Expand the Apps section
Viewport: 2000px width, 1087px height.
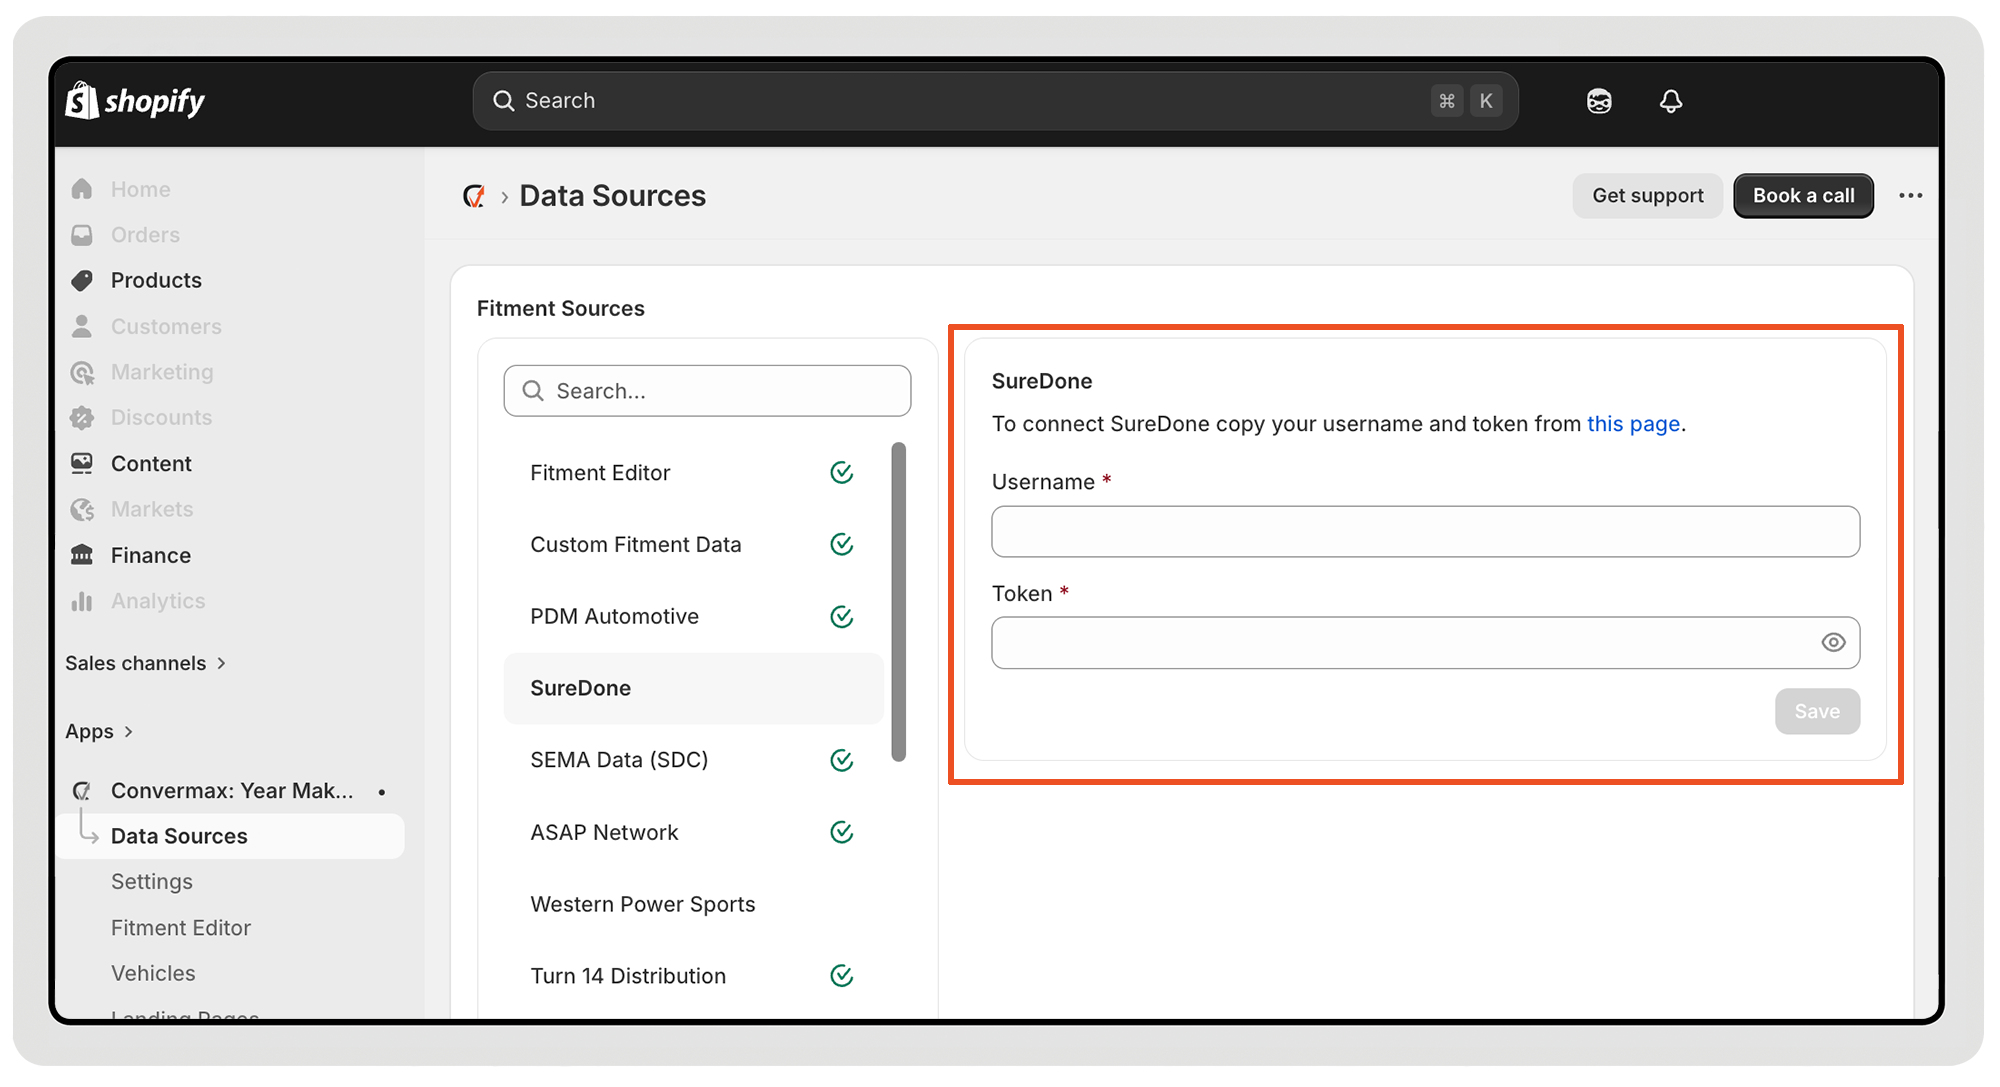pos(99,731)
